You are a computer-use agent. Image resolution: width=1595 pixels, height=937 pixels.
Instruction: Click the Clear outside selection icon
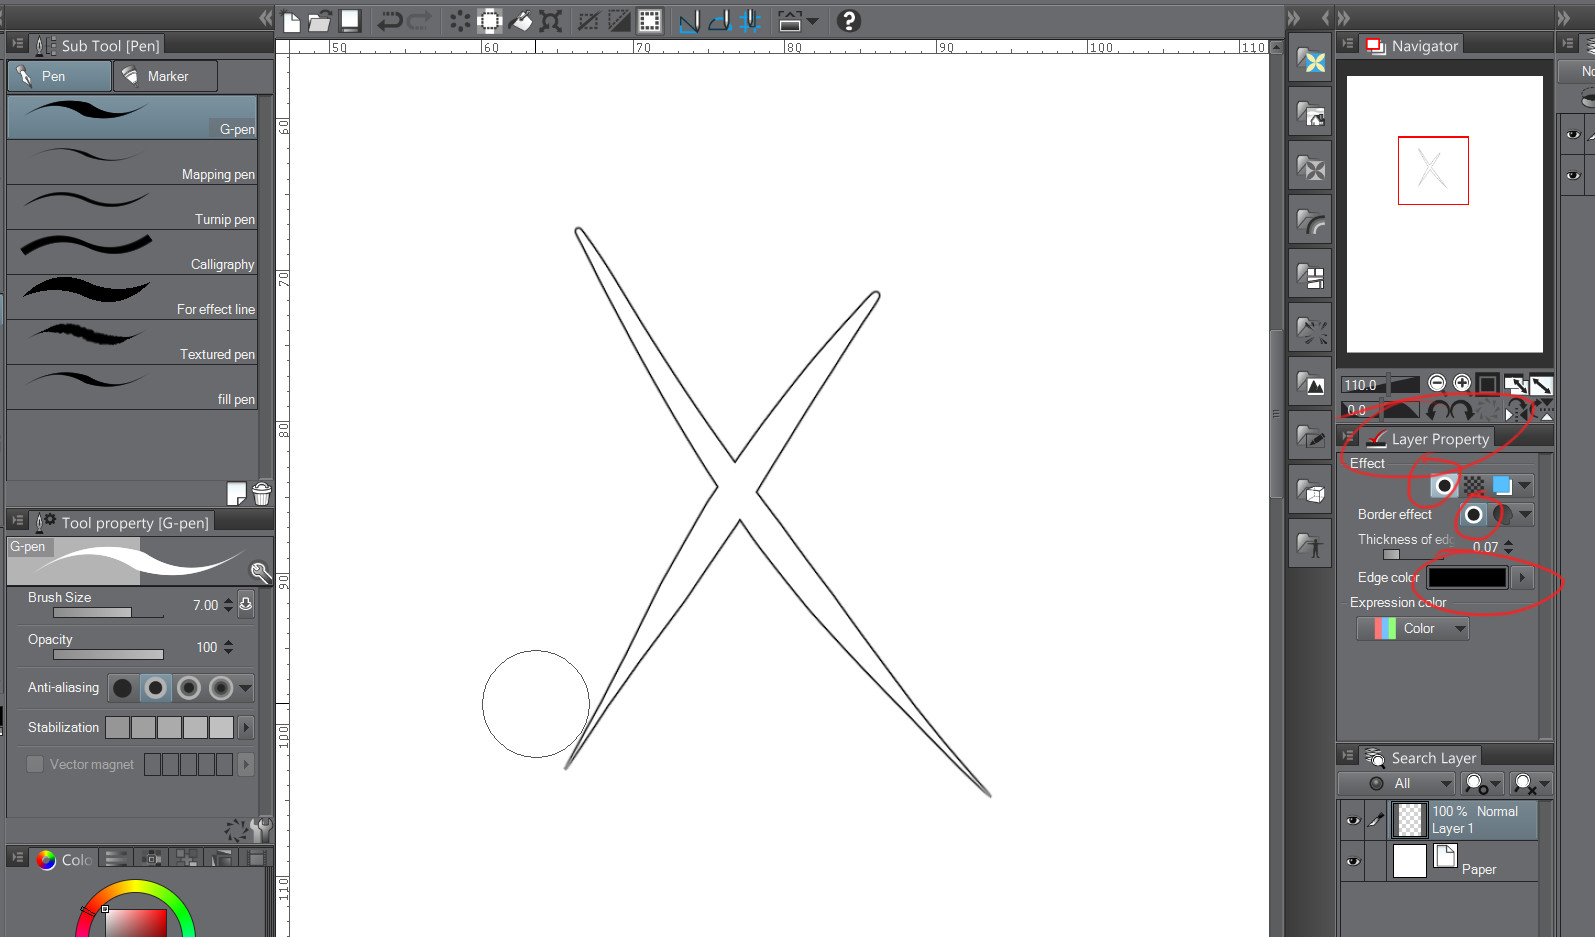(490, 21)
